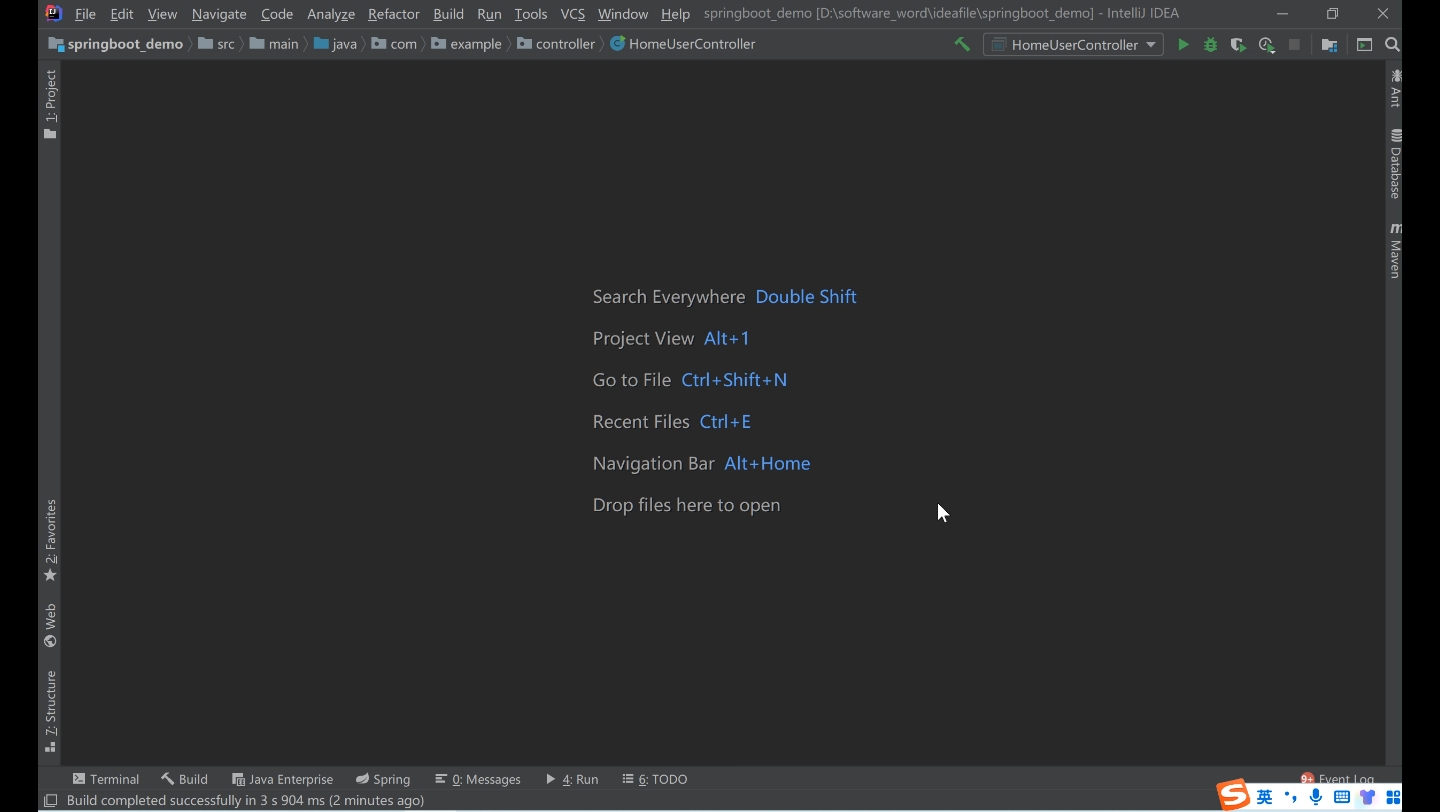Open the Terminal tool window
Image resolution: width=1440 pixels, height=812 pixels.
click(x=106, y=779)
